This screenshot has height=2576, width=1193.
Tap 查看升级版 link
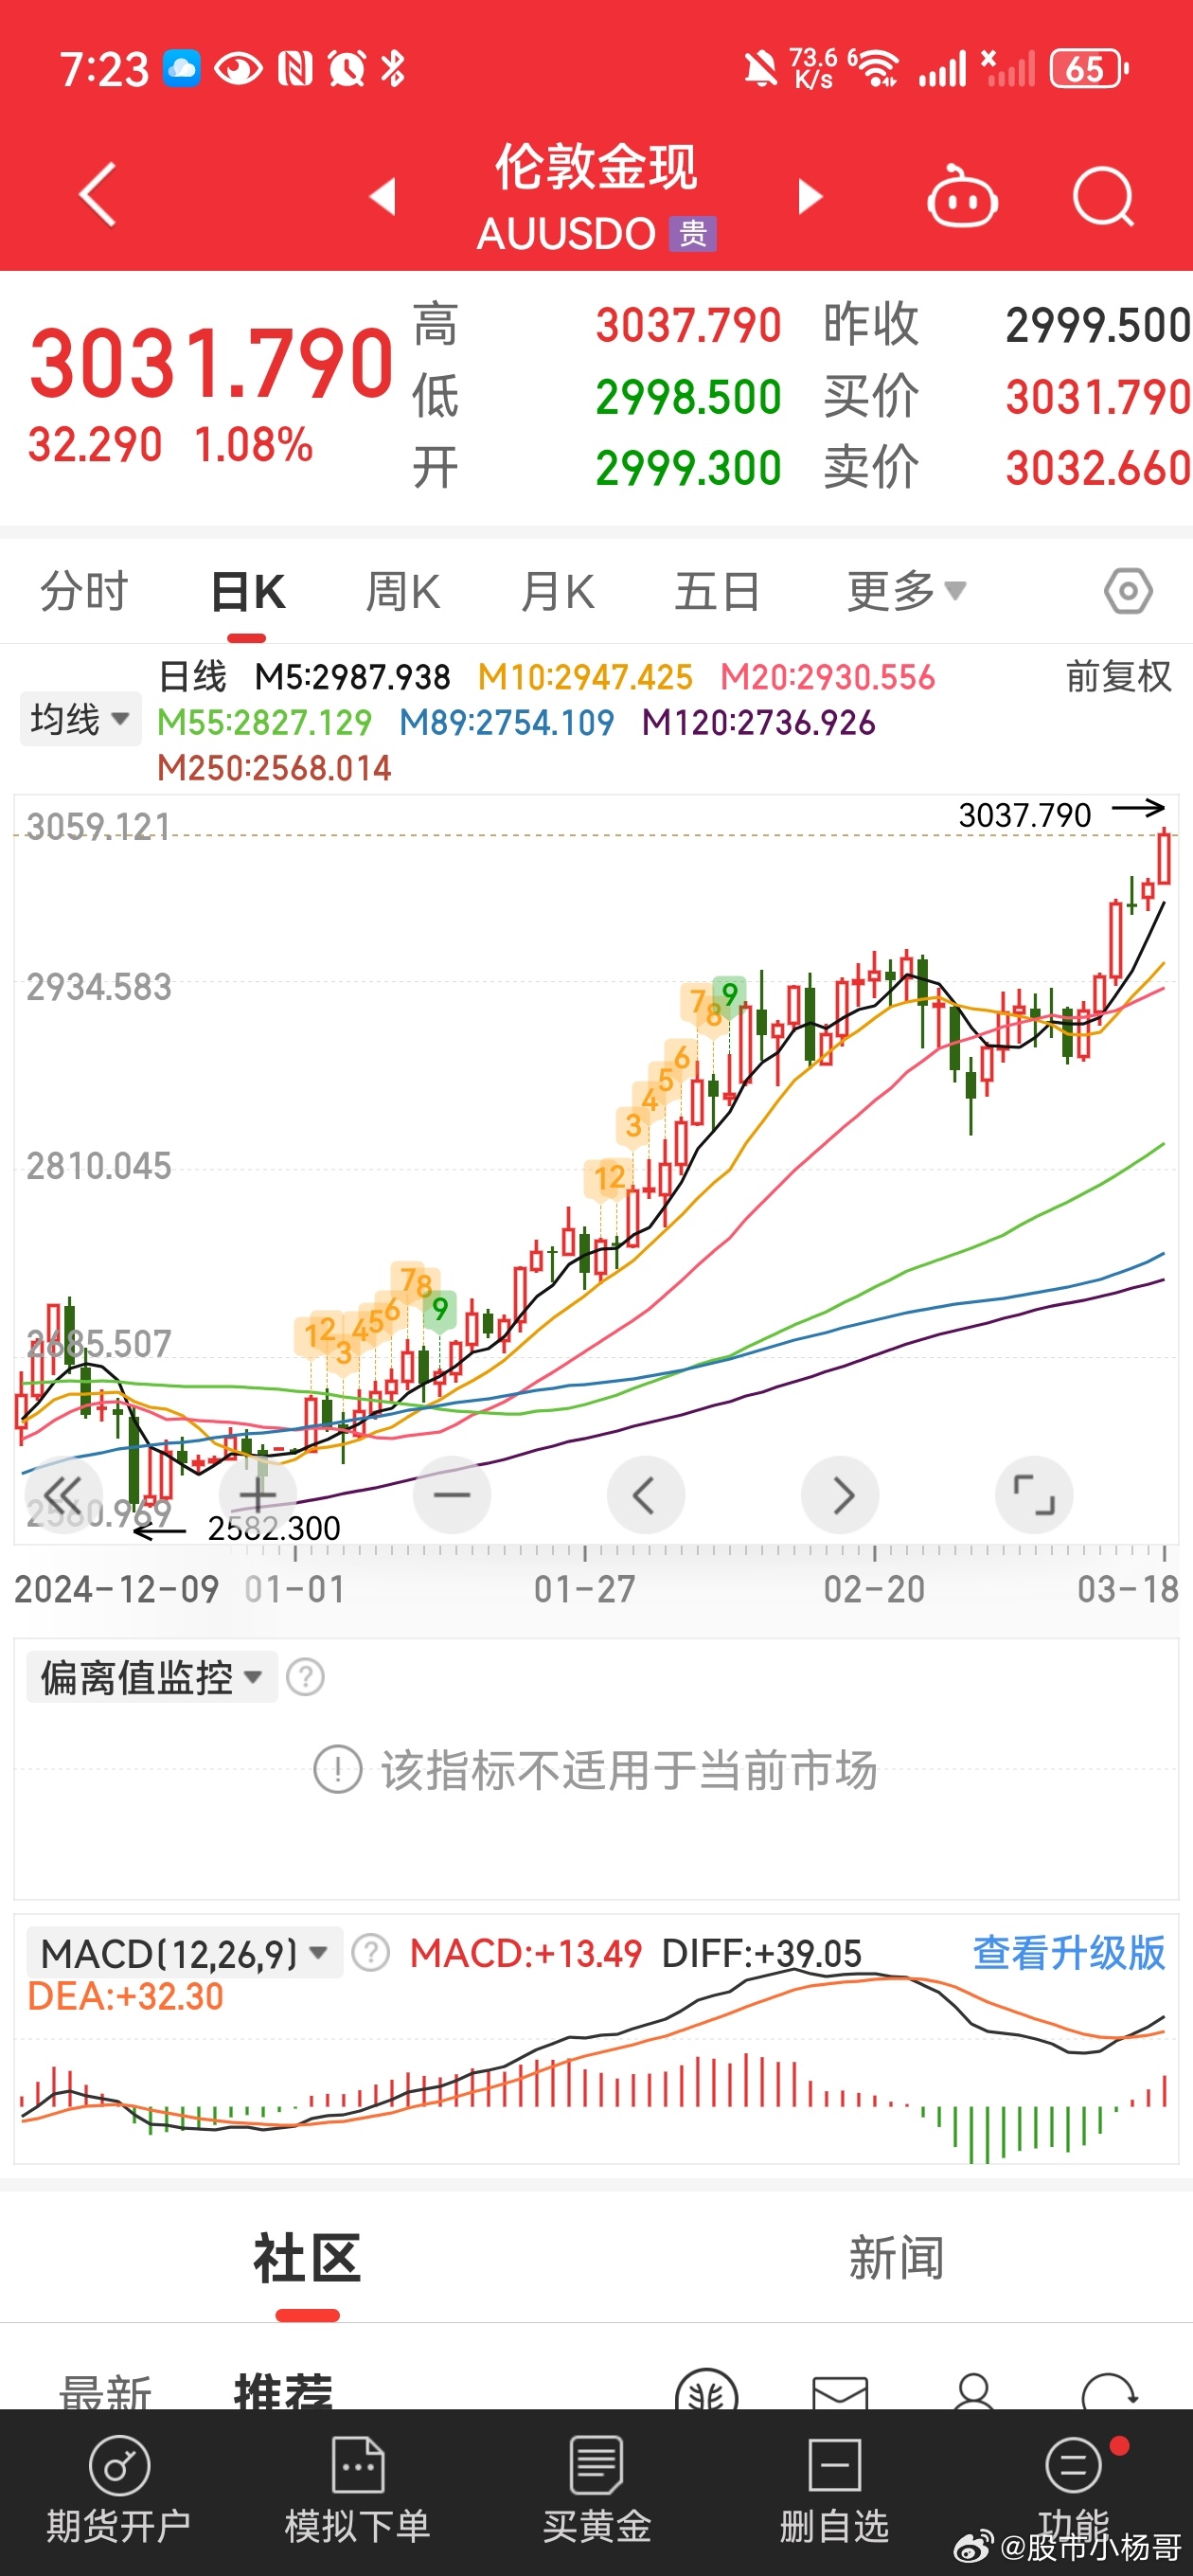tap(1069, 1952)
